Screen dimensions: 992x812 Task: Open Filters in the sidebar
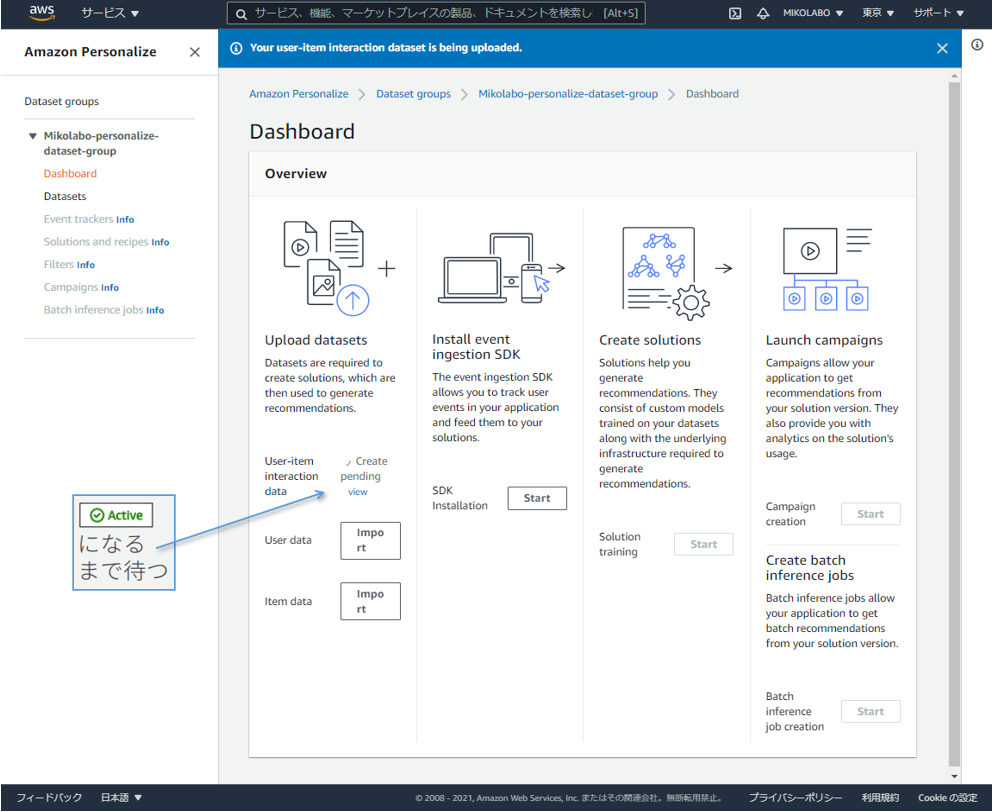(59, 265)
